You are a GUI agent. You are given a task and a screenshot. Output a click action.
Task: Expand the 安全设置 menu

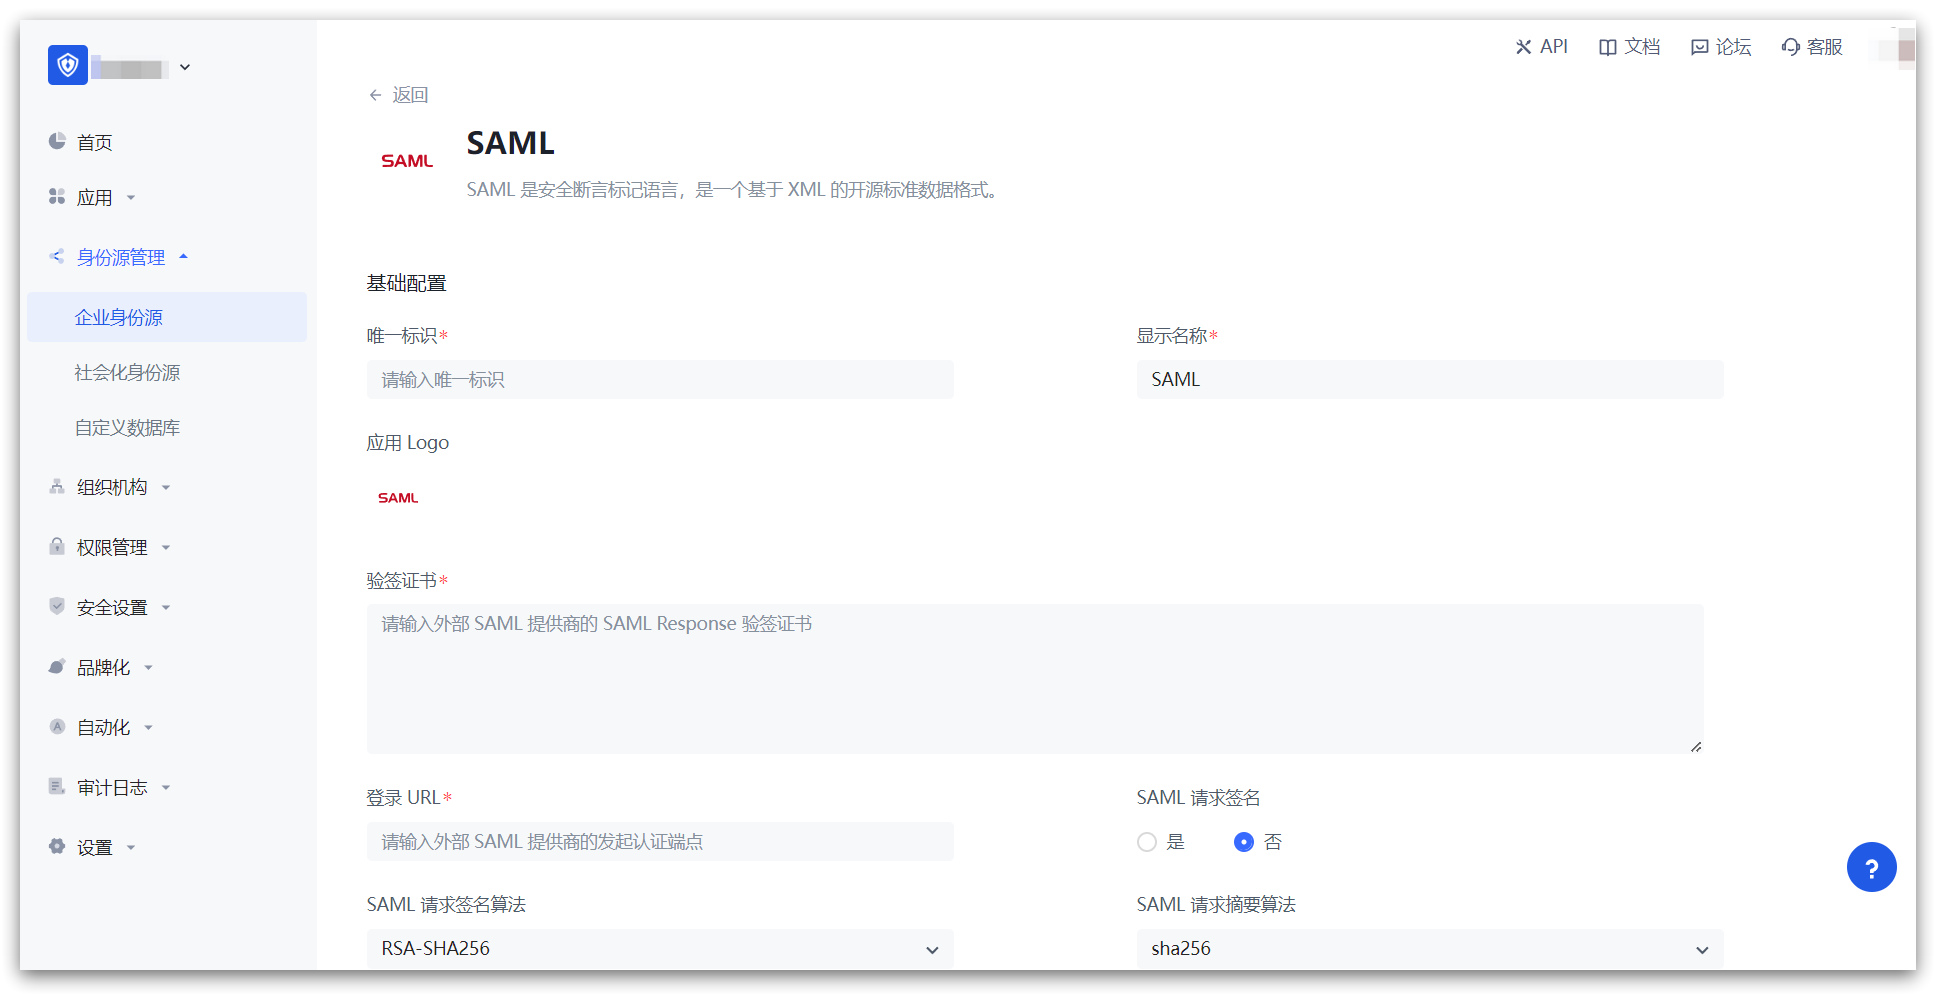pyautogui.click(x=112, y=606)
